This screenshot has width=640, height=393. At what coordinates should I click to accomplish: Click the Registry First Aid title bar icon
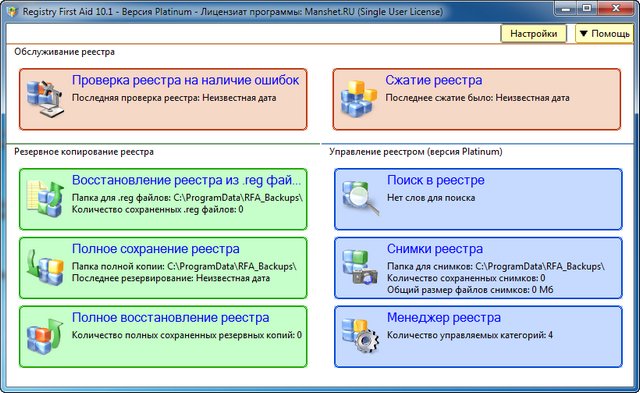[x=13, y=11]
